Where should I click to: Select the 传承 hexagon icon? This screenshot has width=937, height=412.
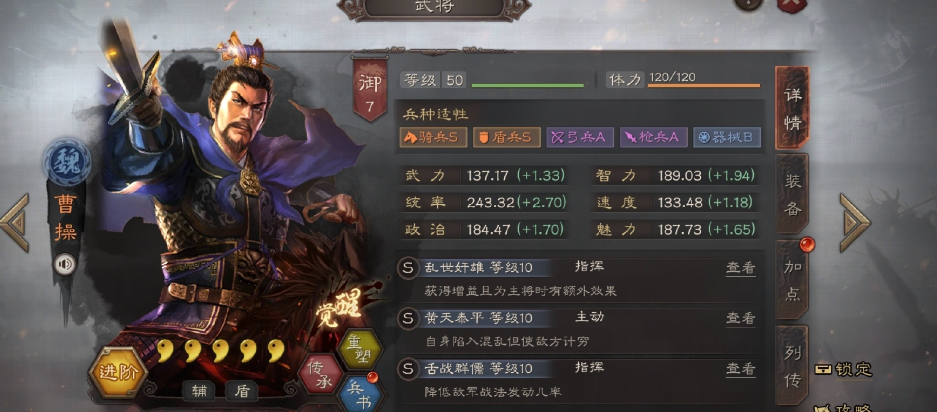[320, 374]
